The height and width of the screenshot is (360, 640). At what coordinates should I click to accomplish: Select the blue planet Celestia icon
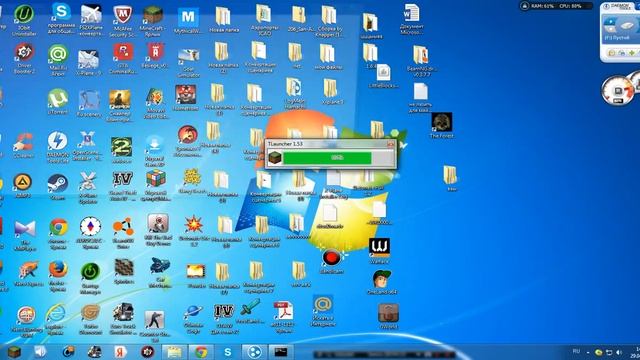pos(193,312)
